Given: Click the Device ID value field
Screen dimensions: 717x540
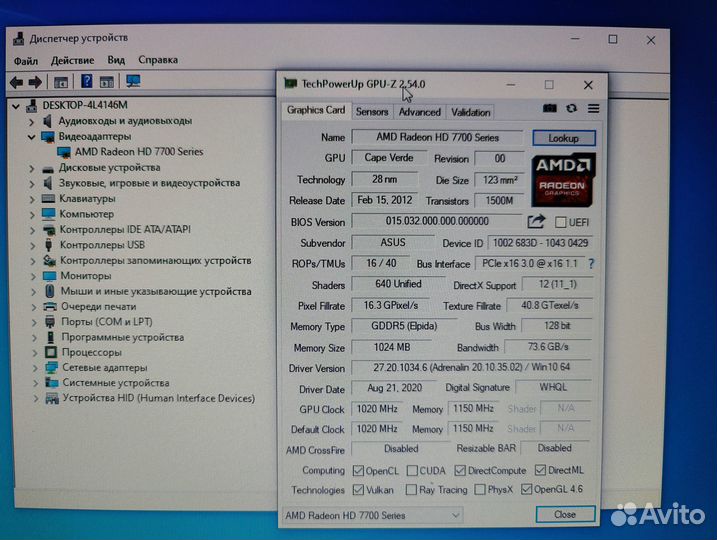Looking at the screenshot, I should (x=540, y=243).
